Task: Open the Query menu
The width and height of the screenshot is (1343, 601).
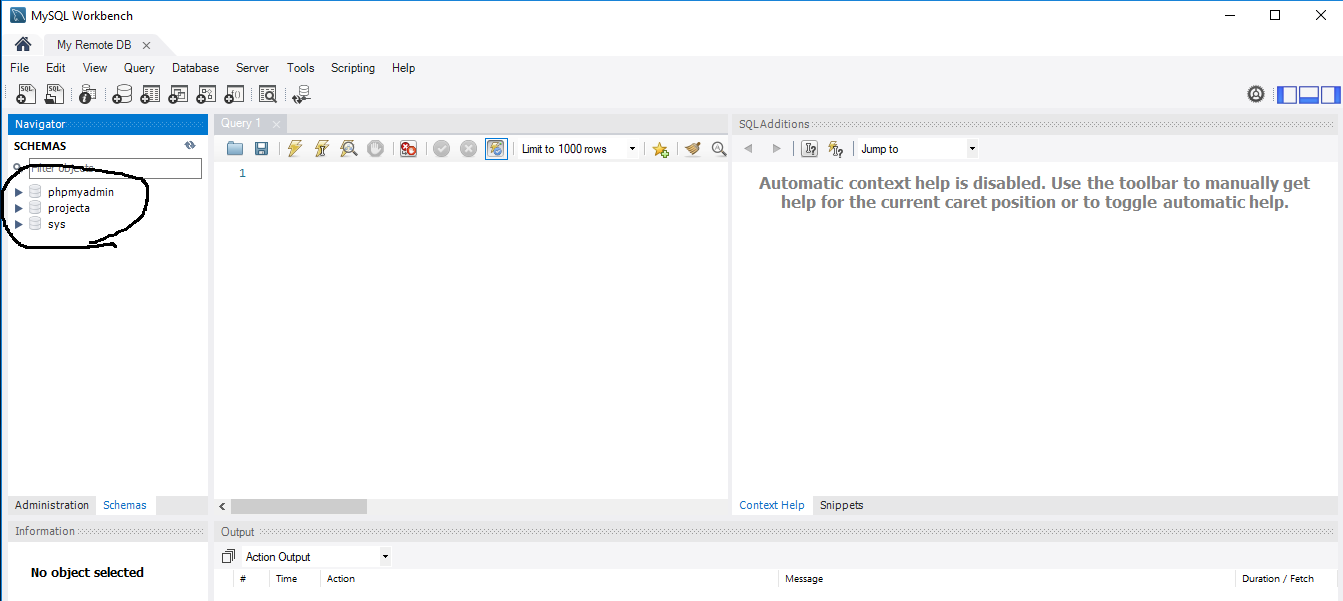Action: click(x=139, y=68)
